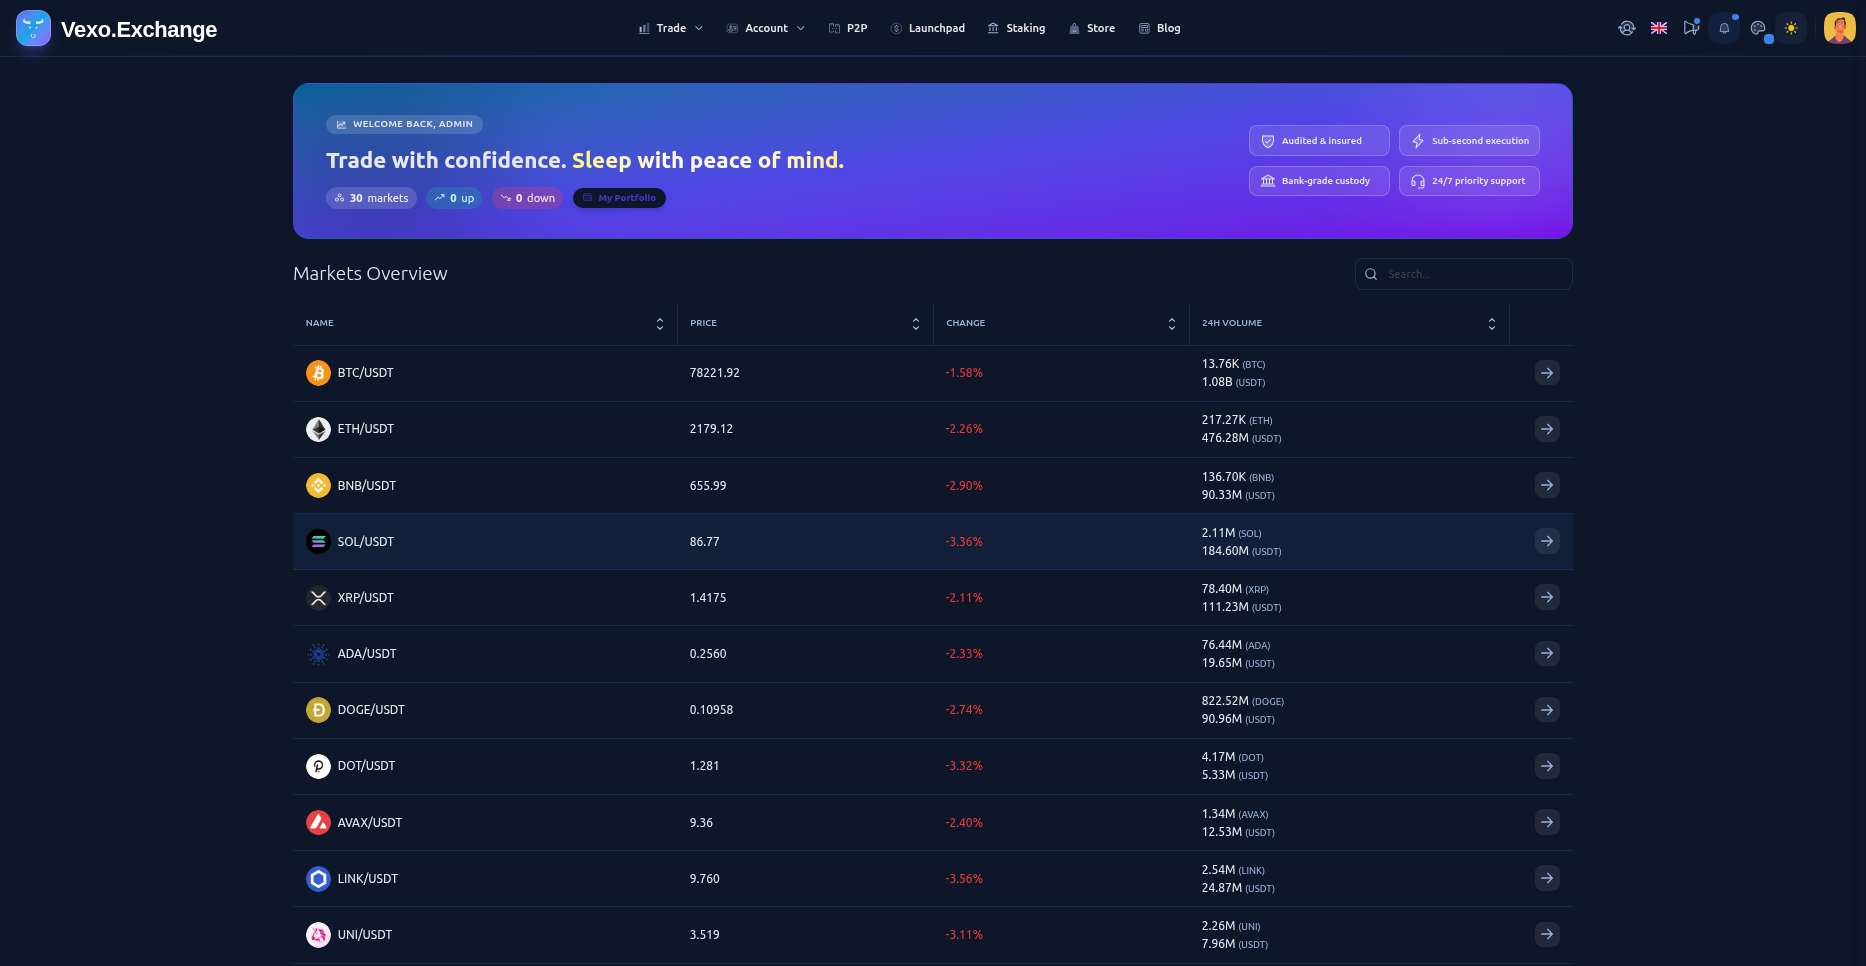Open LINK/USDT market via arrow

coord(1547,878)
